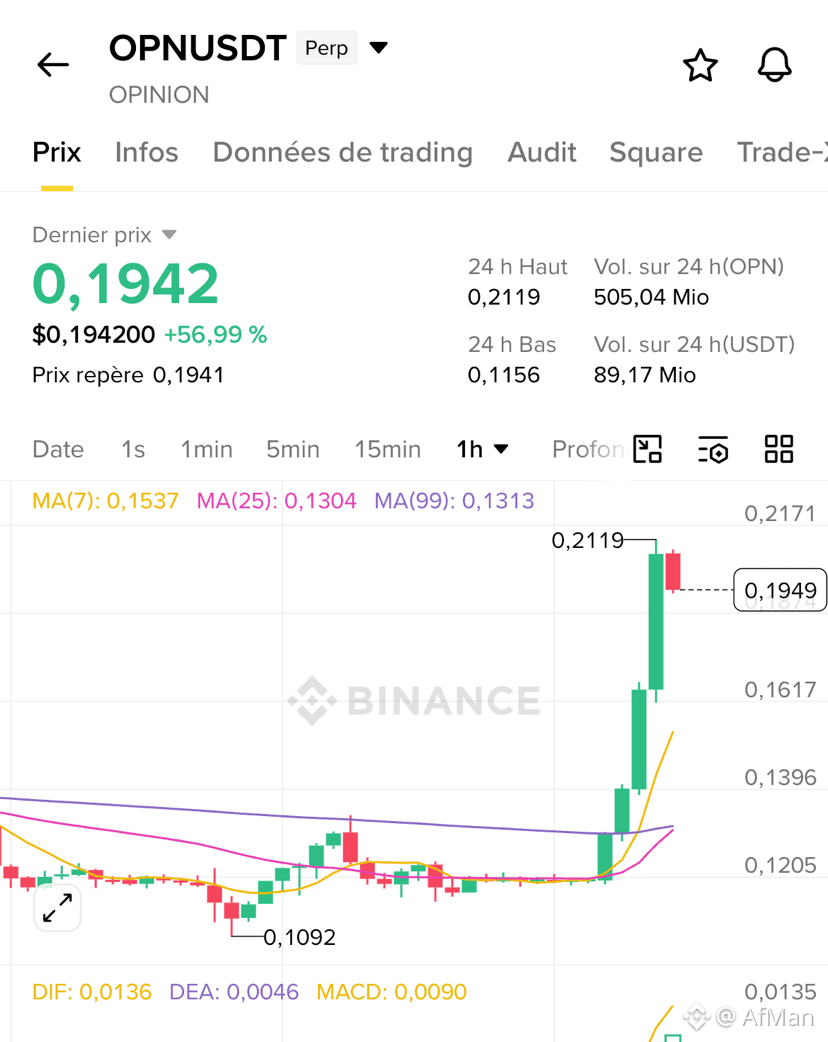Click the tall green breakout candle
This screenshot has width=828, height=1042.
[656, 621]
